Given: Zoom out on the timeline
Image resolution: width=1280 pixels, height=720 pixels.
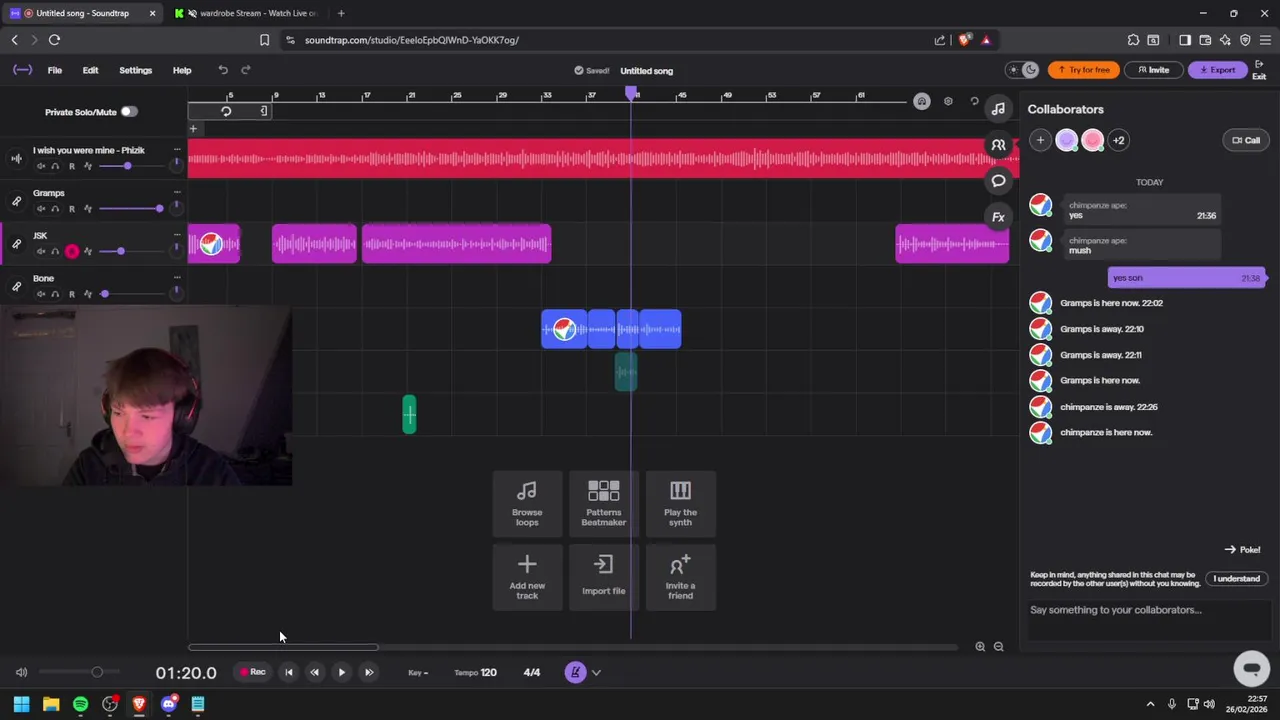Looking at the screenshot, I should [998, 647].
